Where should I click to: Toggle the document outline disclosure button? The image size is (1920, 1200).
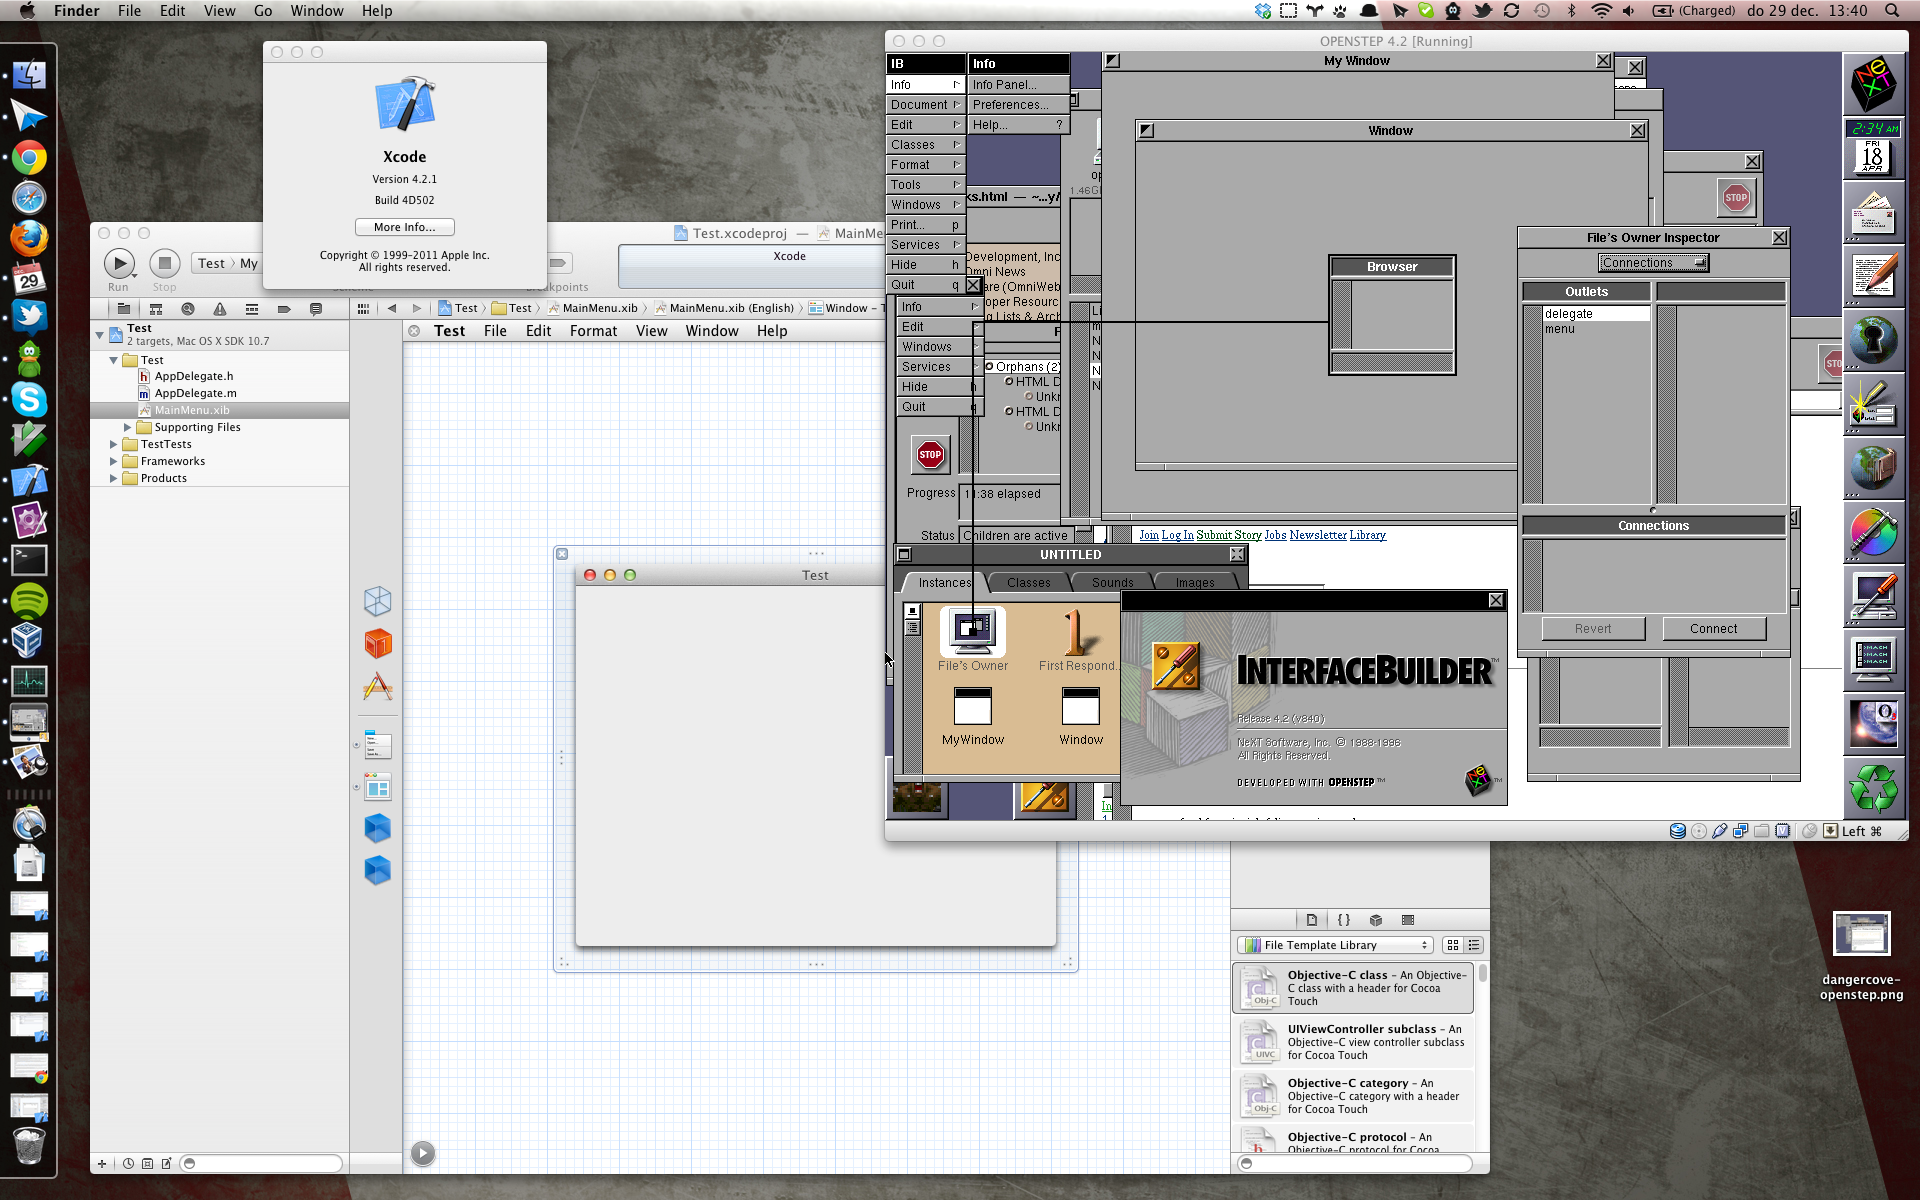point(423,1153)
